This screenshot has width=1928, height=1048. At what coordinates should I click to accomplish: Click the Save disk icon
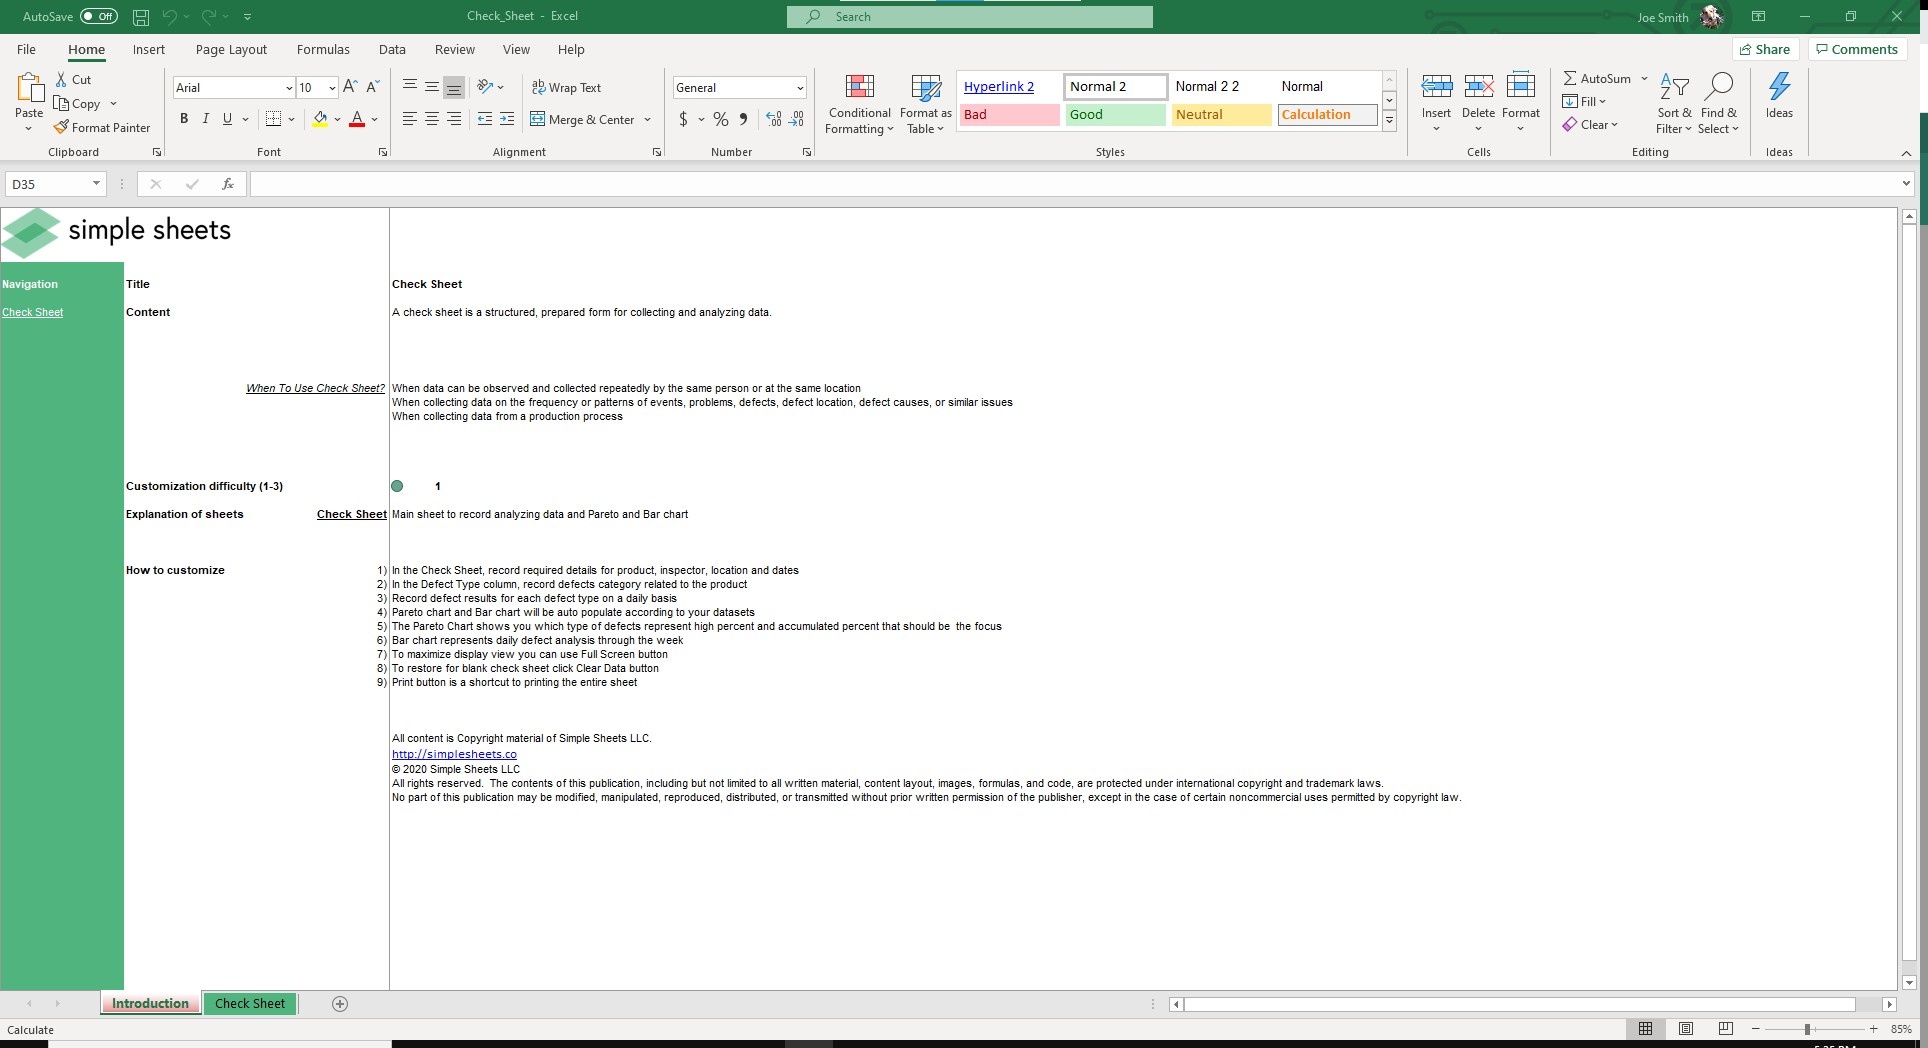(141, 17)
